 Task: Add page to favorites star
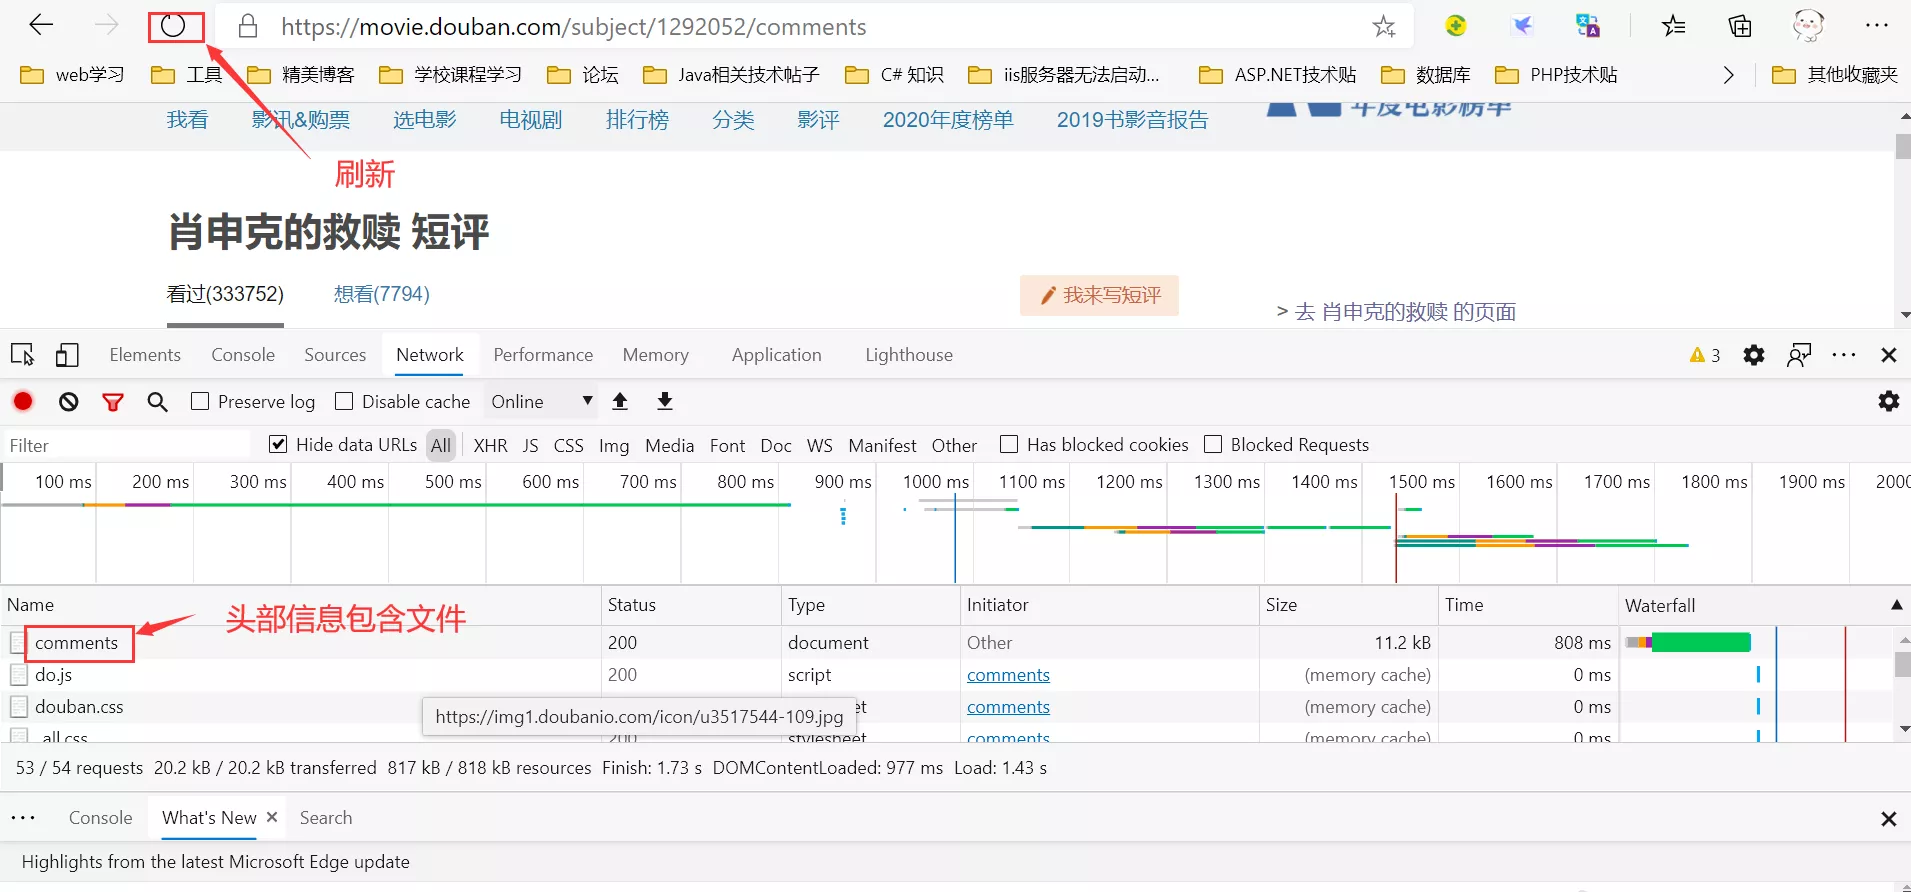click(x=1384, y=26)
